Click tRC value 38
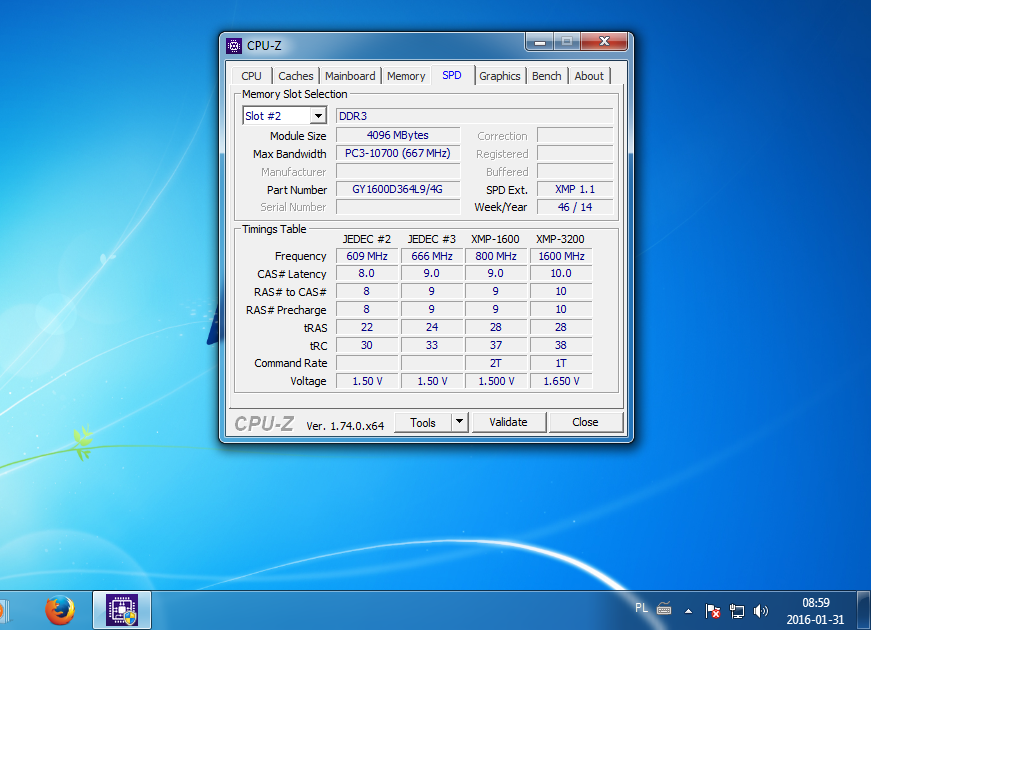Screen dimensions: 1024x768 561,345
